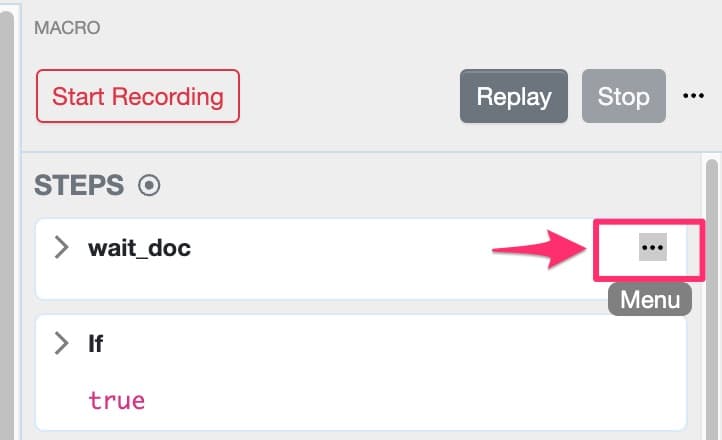Screen dimensions: 722x440
Task: Expand the wait_doc step chevron
Action: coord(62,248)
